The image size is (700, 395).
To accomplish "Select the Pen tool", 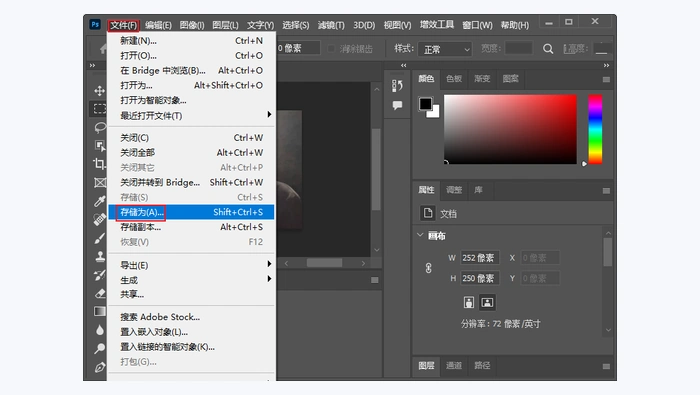I will pyautogui.click(x=100, y=367).
